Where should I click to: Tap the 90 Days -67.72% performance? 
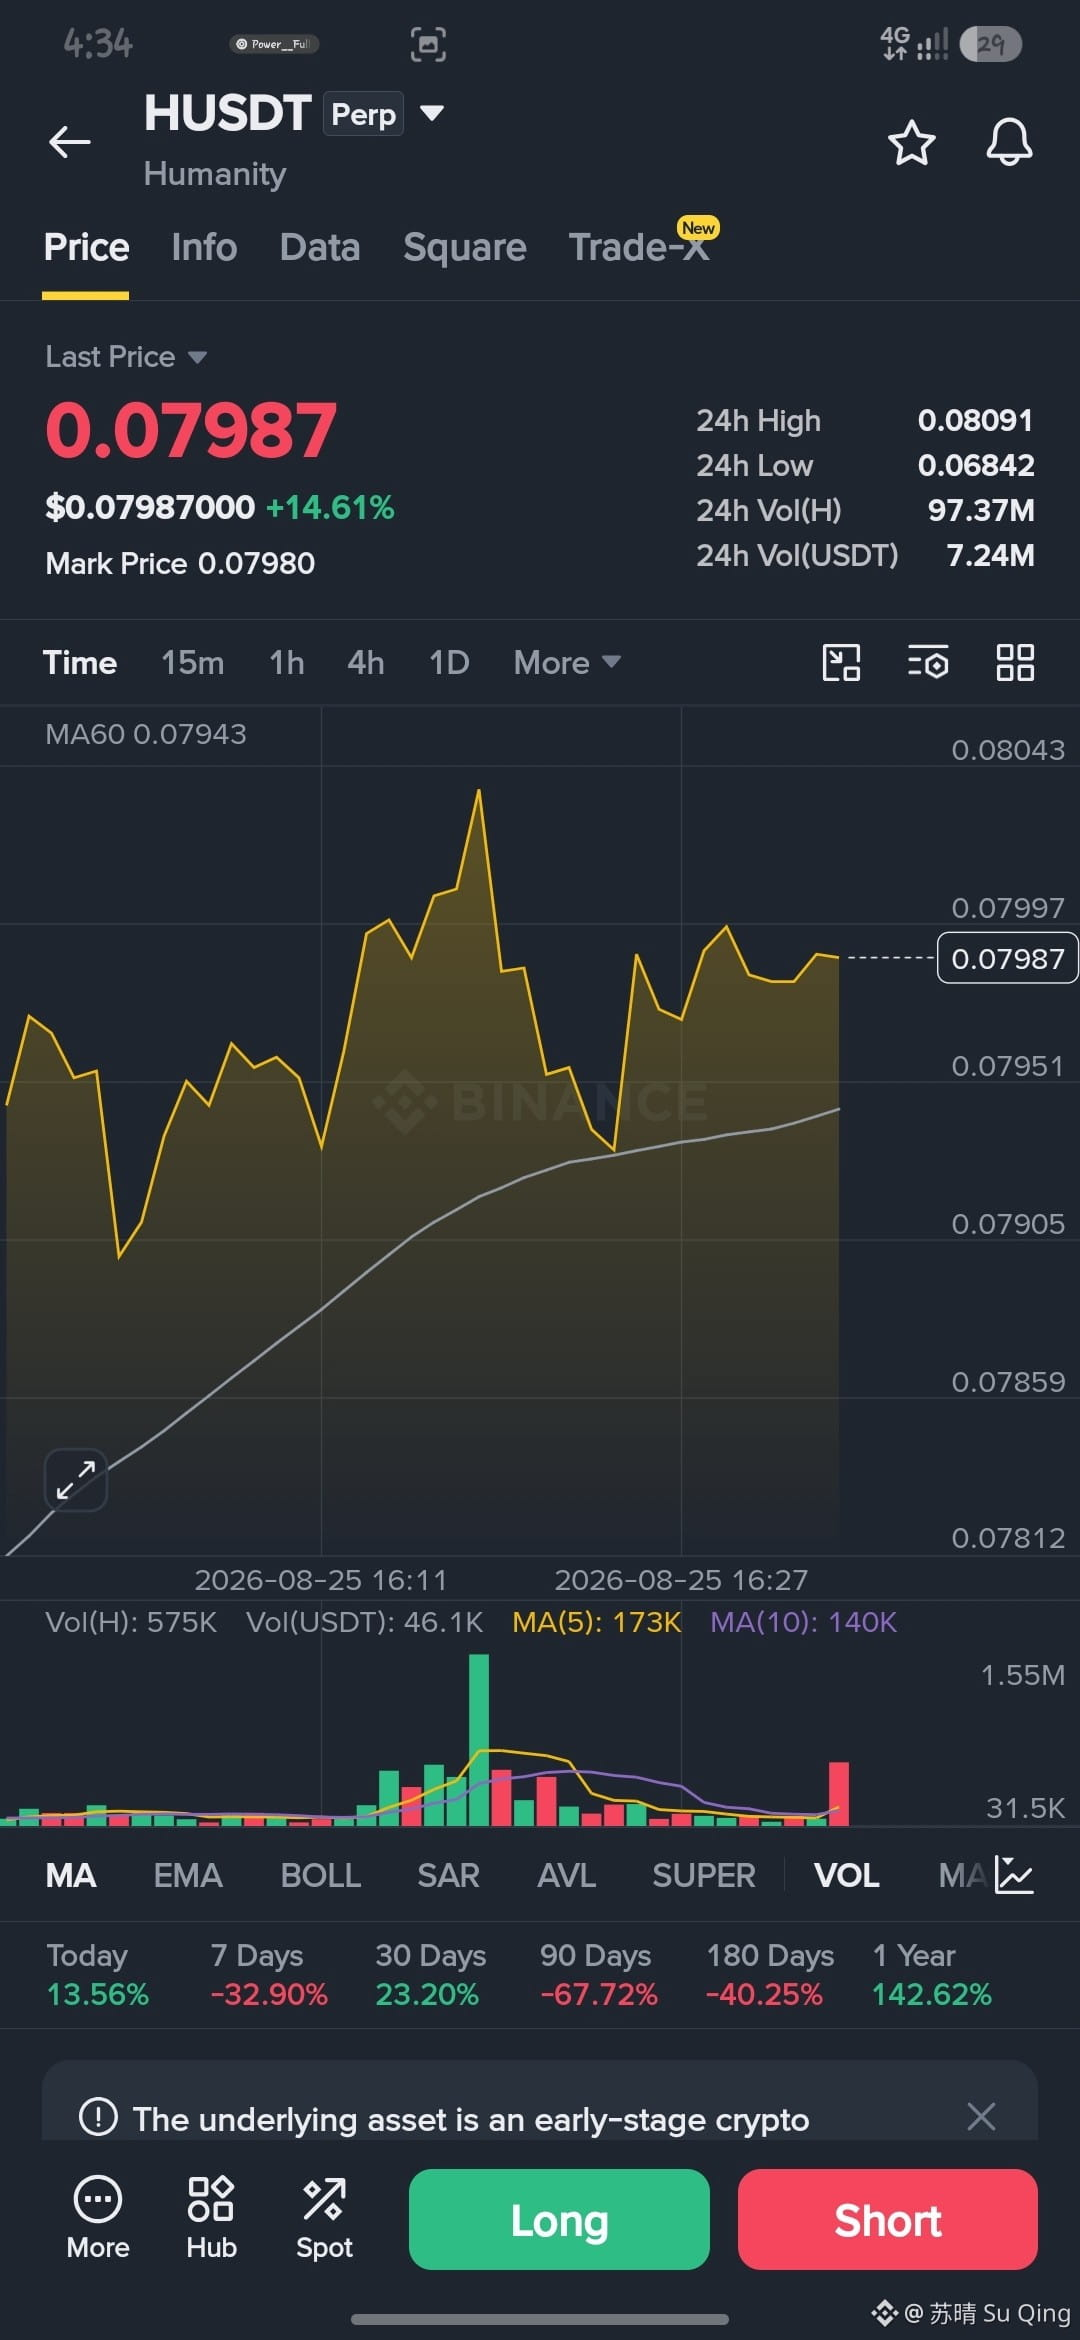(x=598, y=1975)
